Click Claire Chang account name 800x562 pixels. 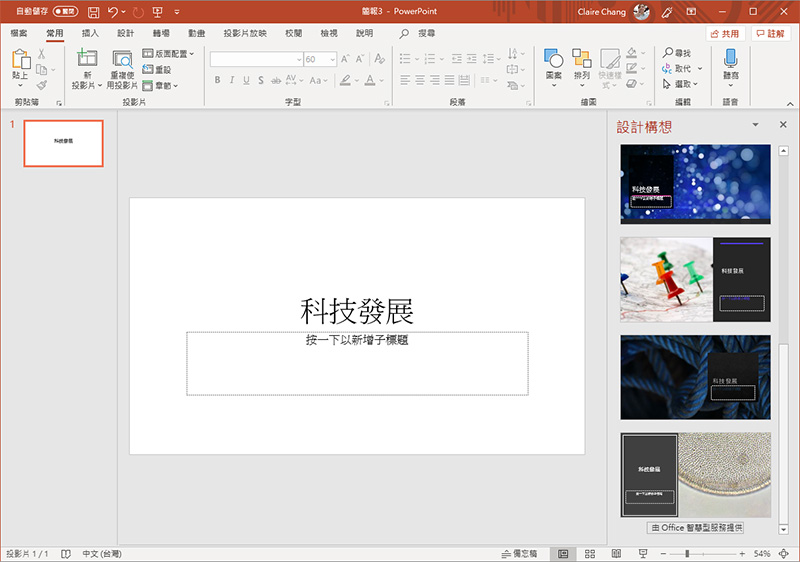[602, 12]
